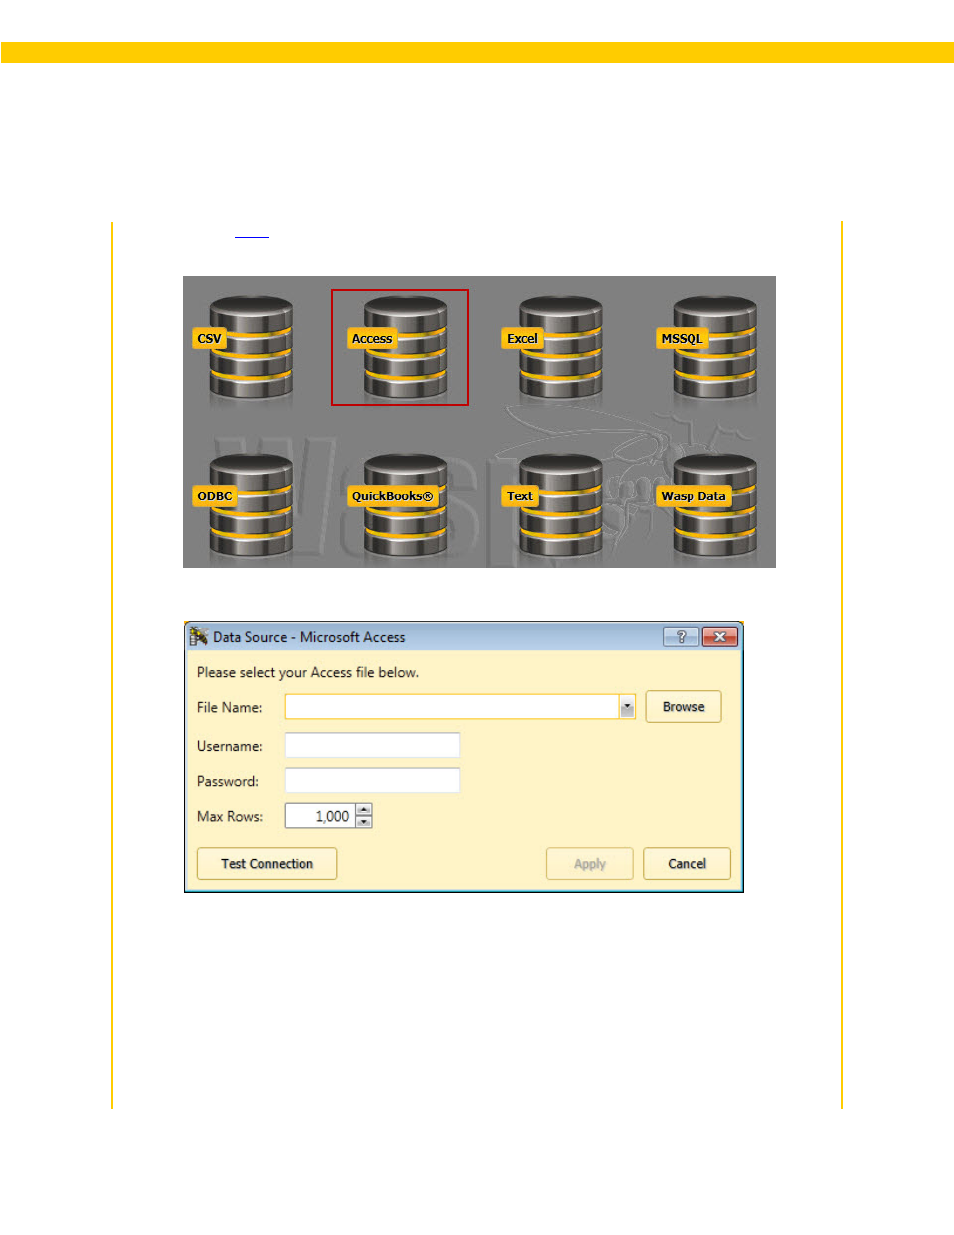Pick the Excel data source icon

click(x=553, y=348)
